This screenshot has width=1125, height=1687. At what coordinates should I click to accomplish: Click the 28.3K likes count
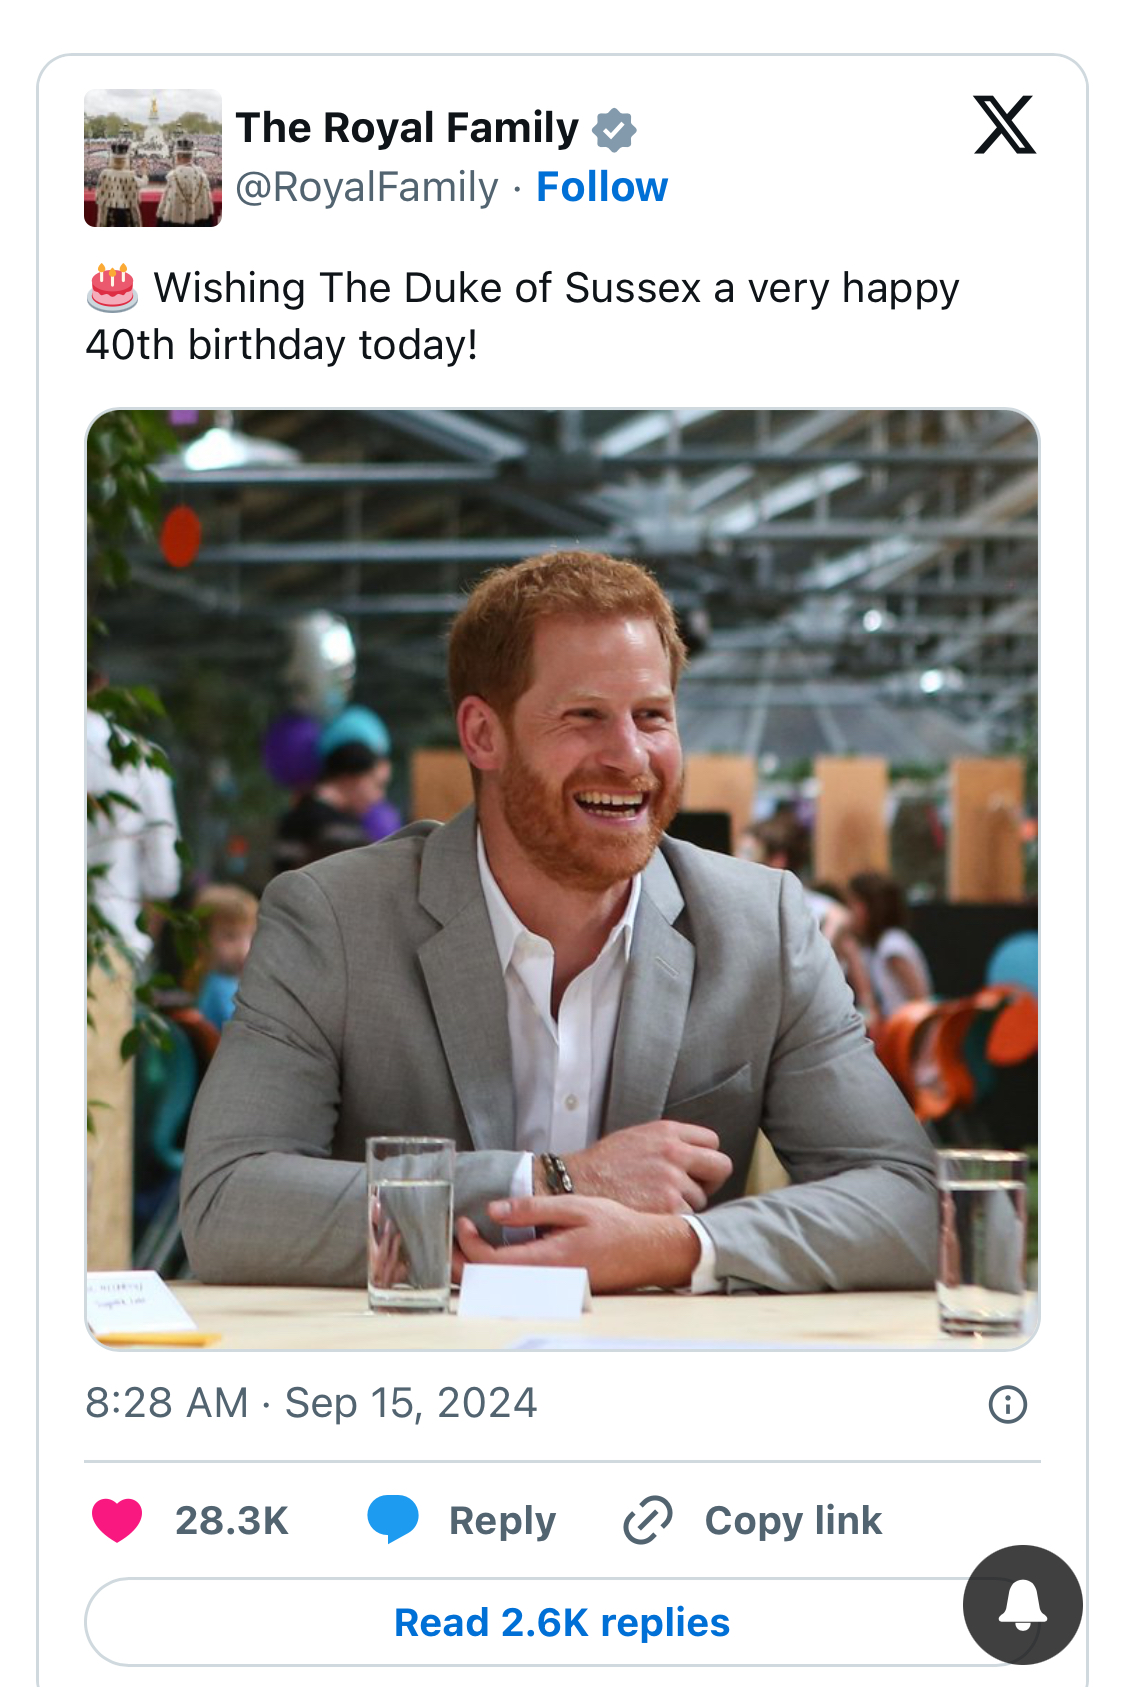232,1520
